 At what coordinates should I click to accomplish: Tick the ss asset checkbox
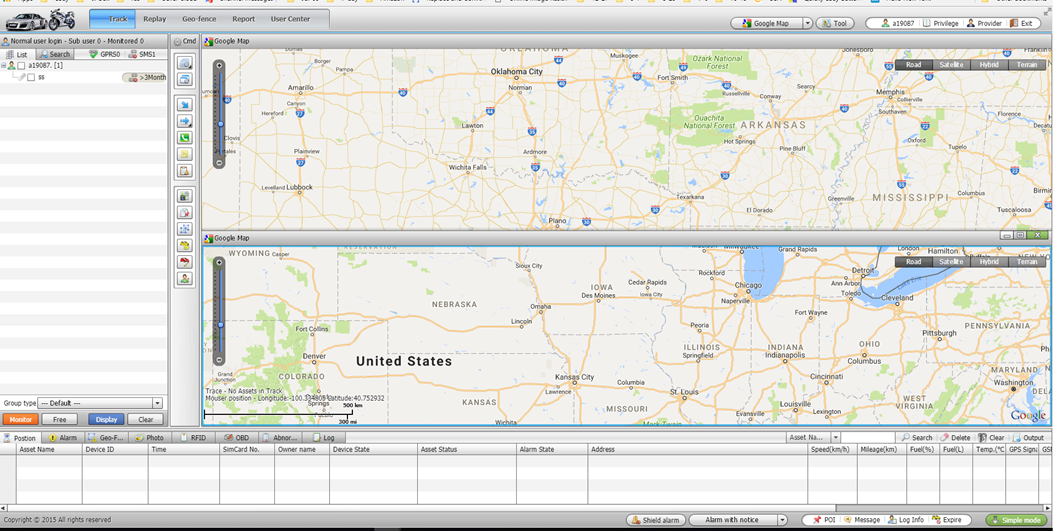(x=31, y=77)
